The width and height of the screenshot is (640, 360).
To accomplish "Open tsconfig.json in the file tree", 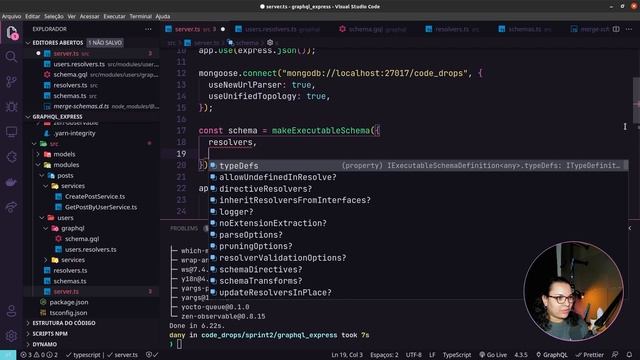I will coord(68,313).
